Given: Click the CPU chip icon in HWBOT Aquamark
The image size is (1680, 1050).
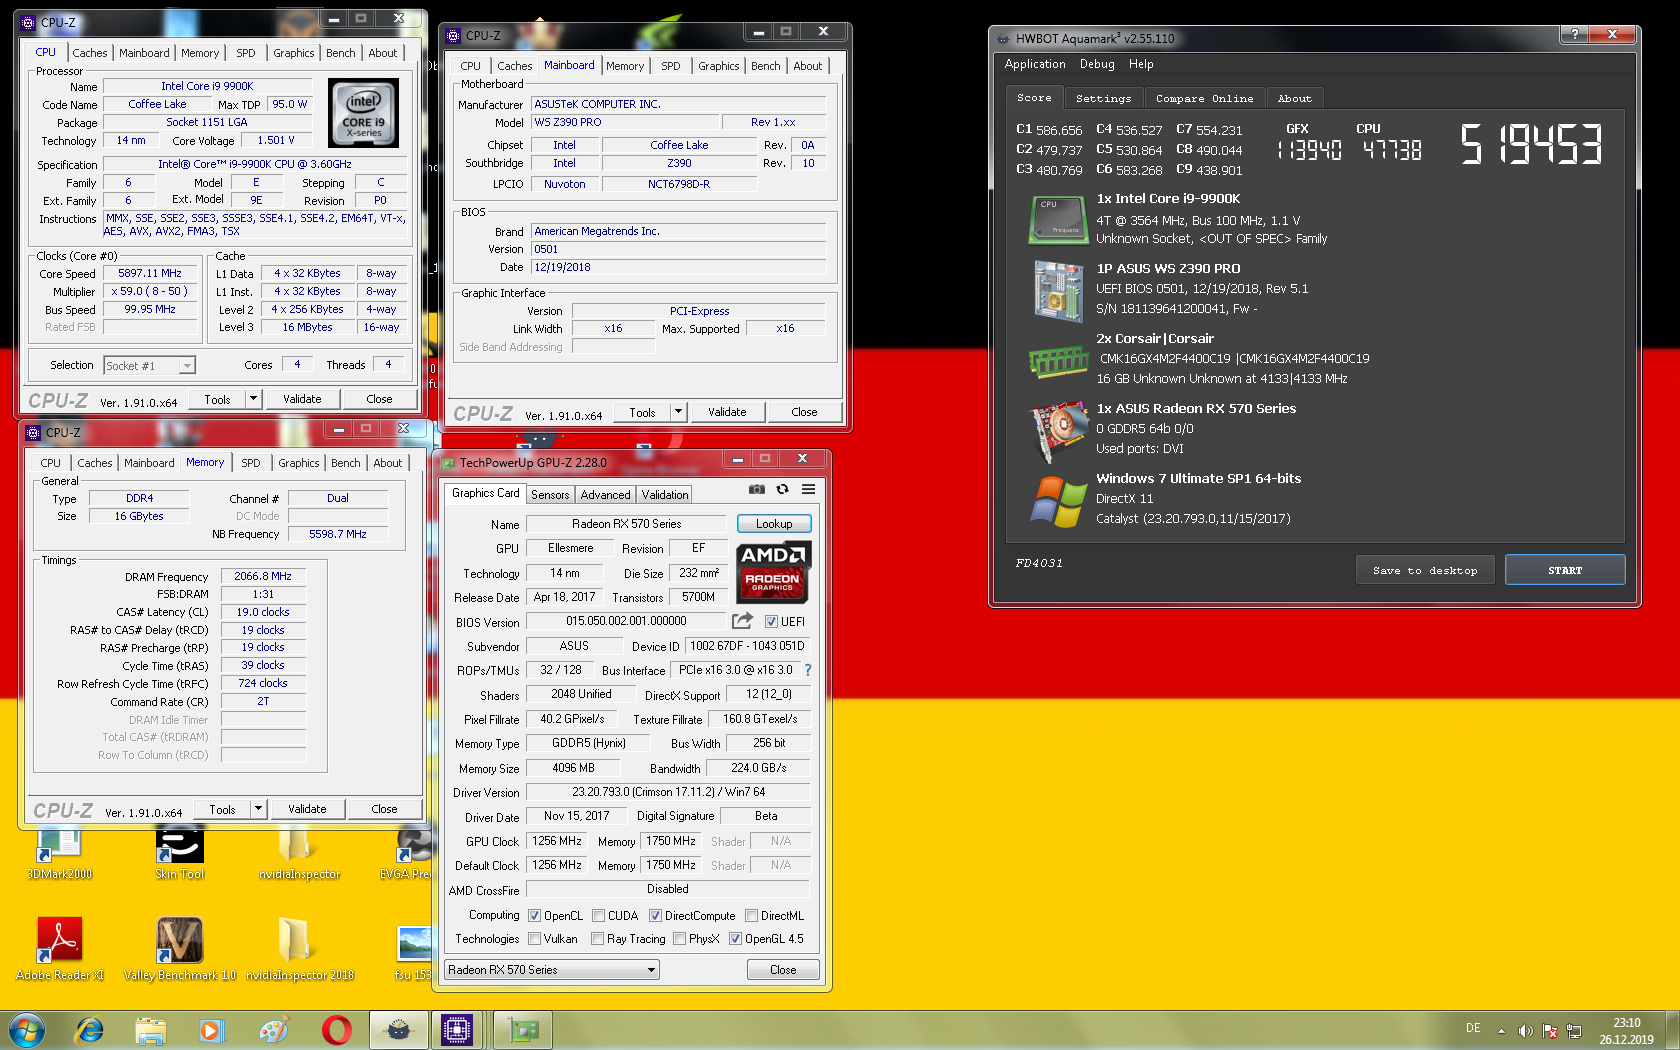Looking at the screenshot, I should tap(1058, 219).
